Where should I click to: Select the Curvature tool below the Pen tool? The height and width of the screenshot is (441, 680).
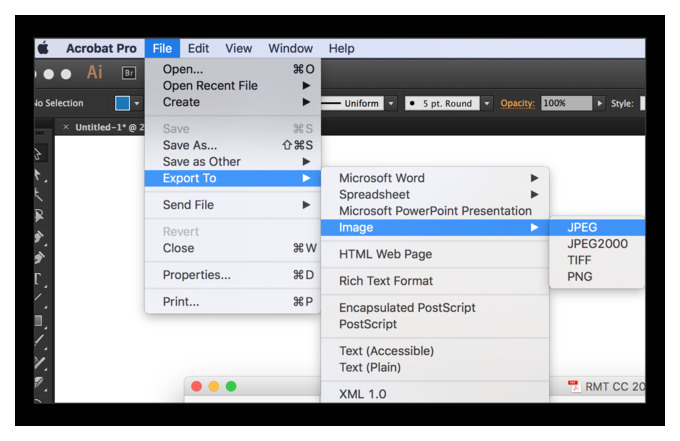(39, 258)
